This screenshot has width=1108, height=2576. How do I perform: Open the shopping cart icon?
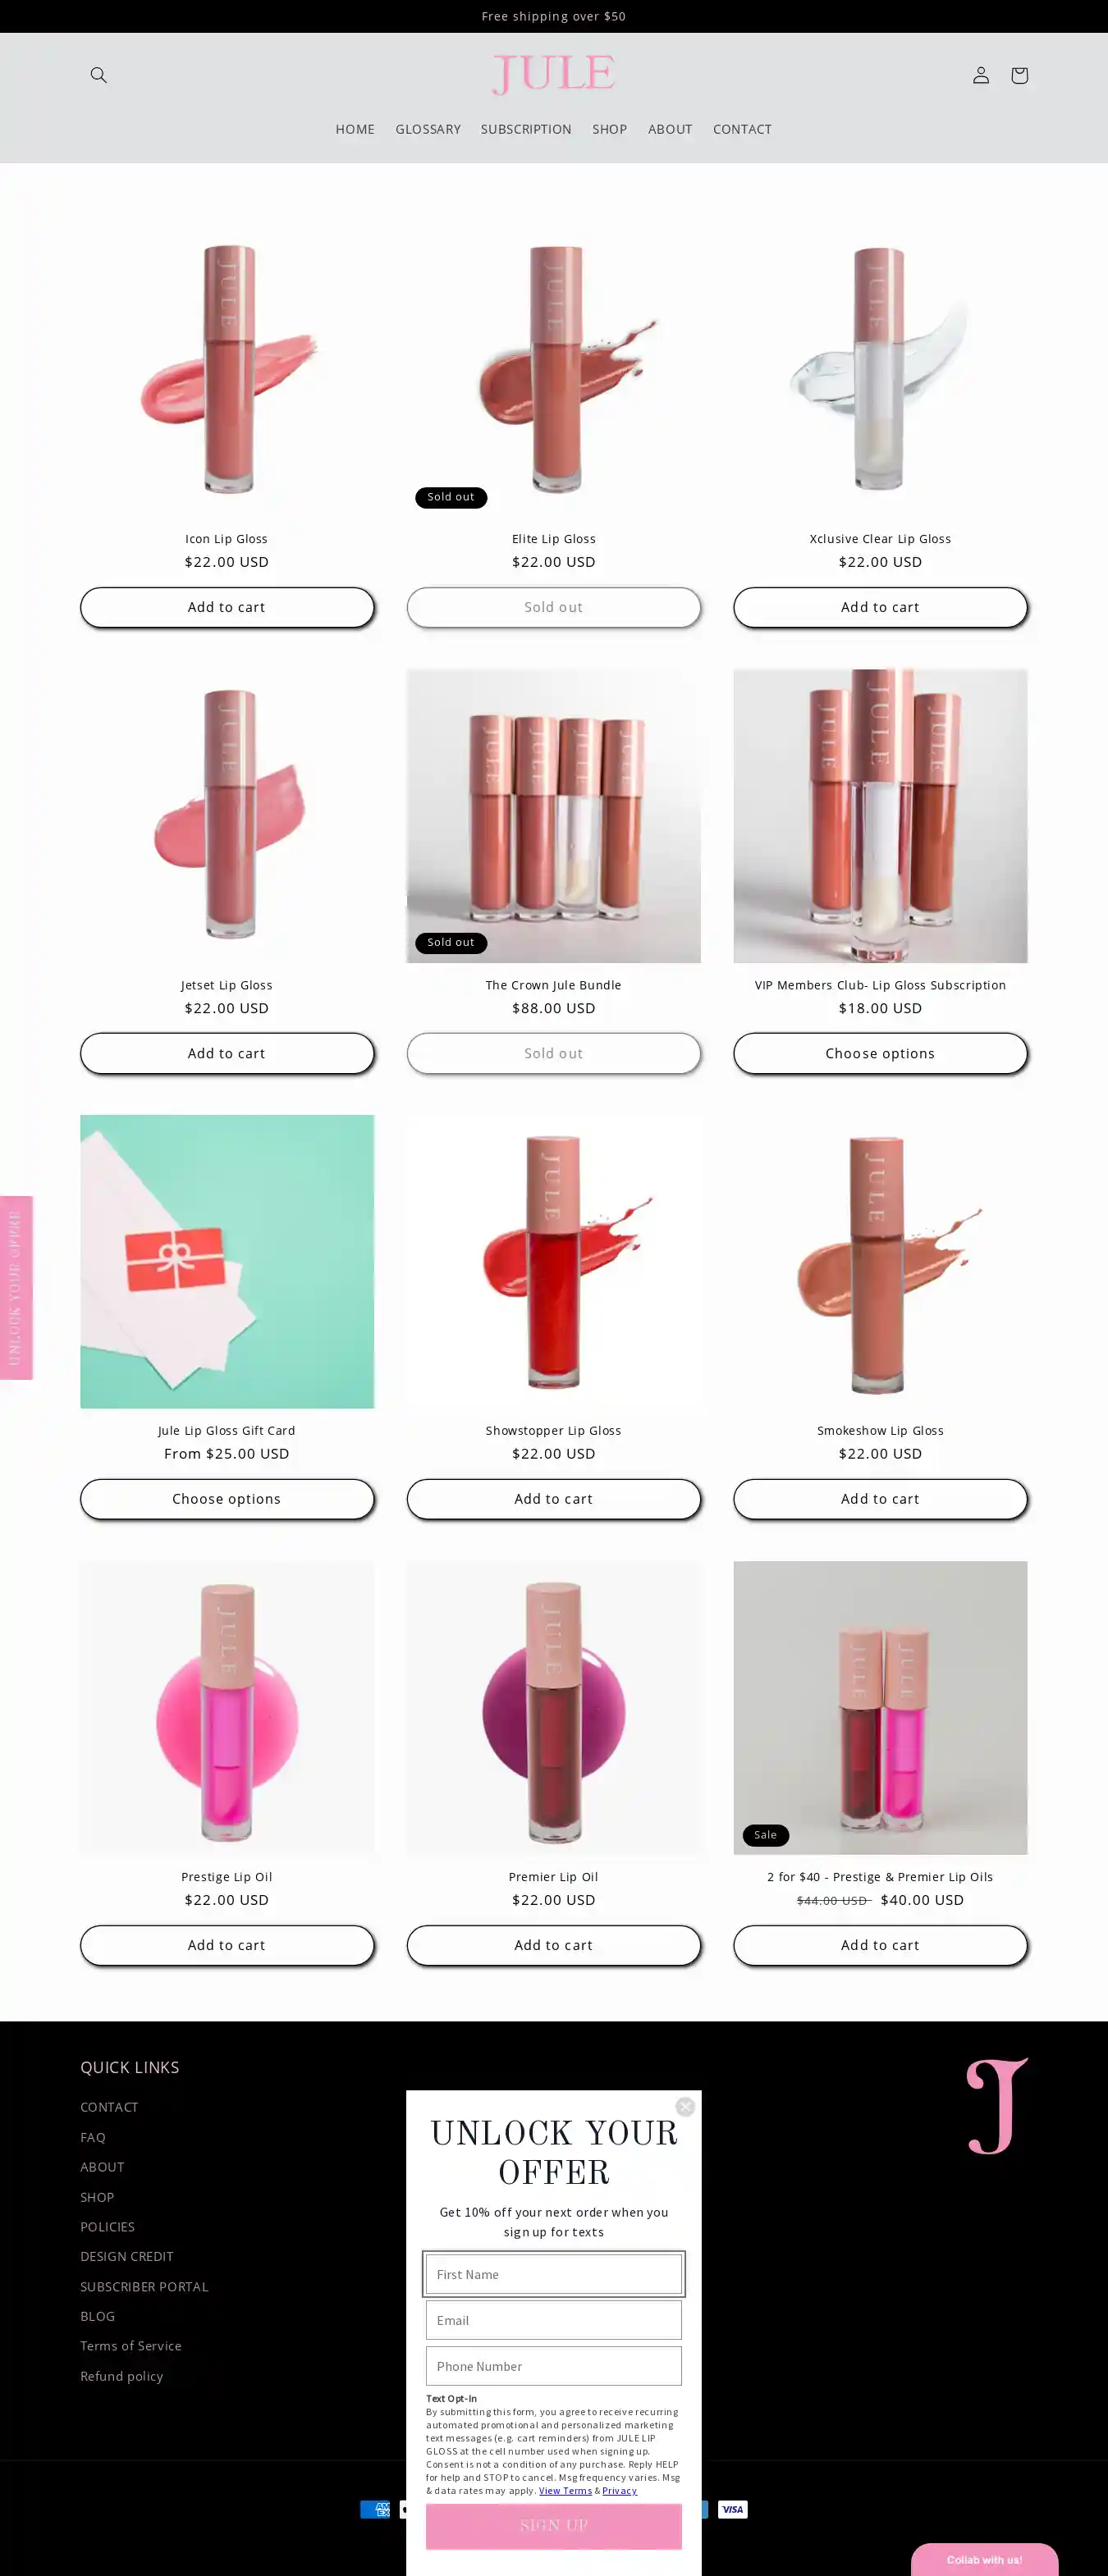(1019, 75)
